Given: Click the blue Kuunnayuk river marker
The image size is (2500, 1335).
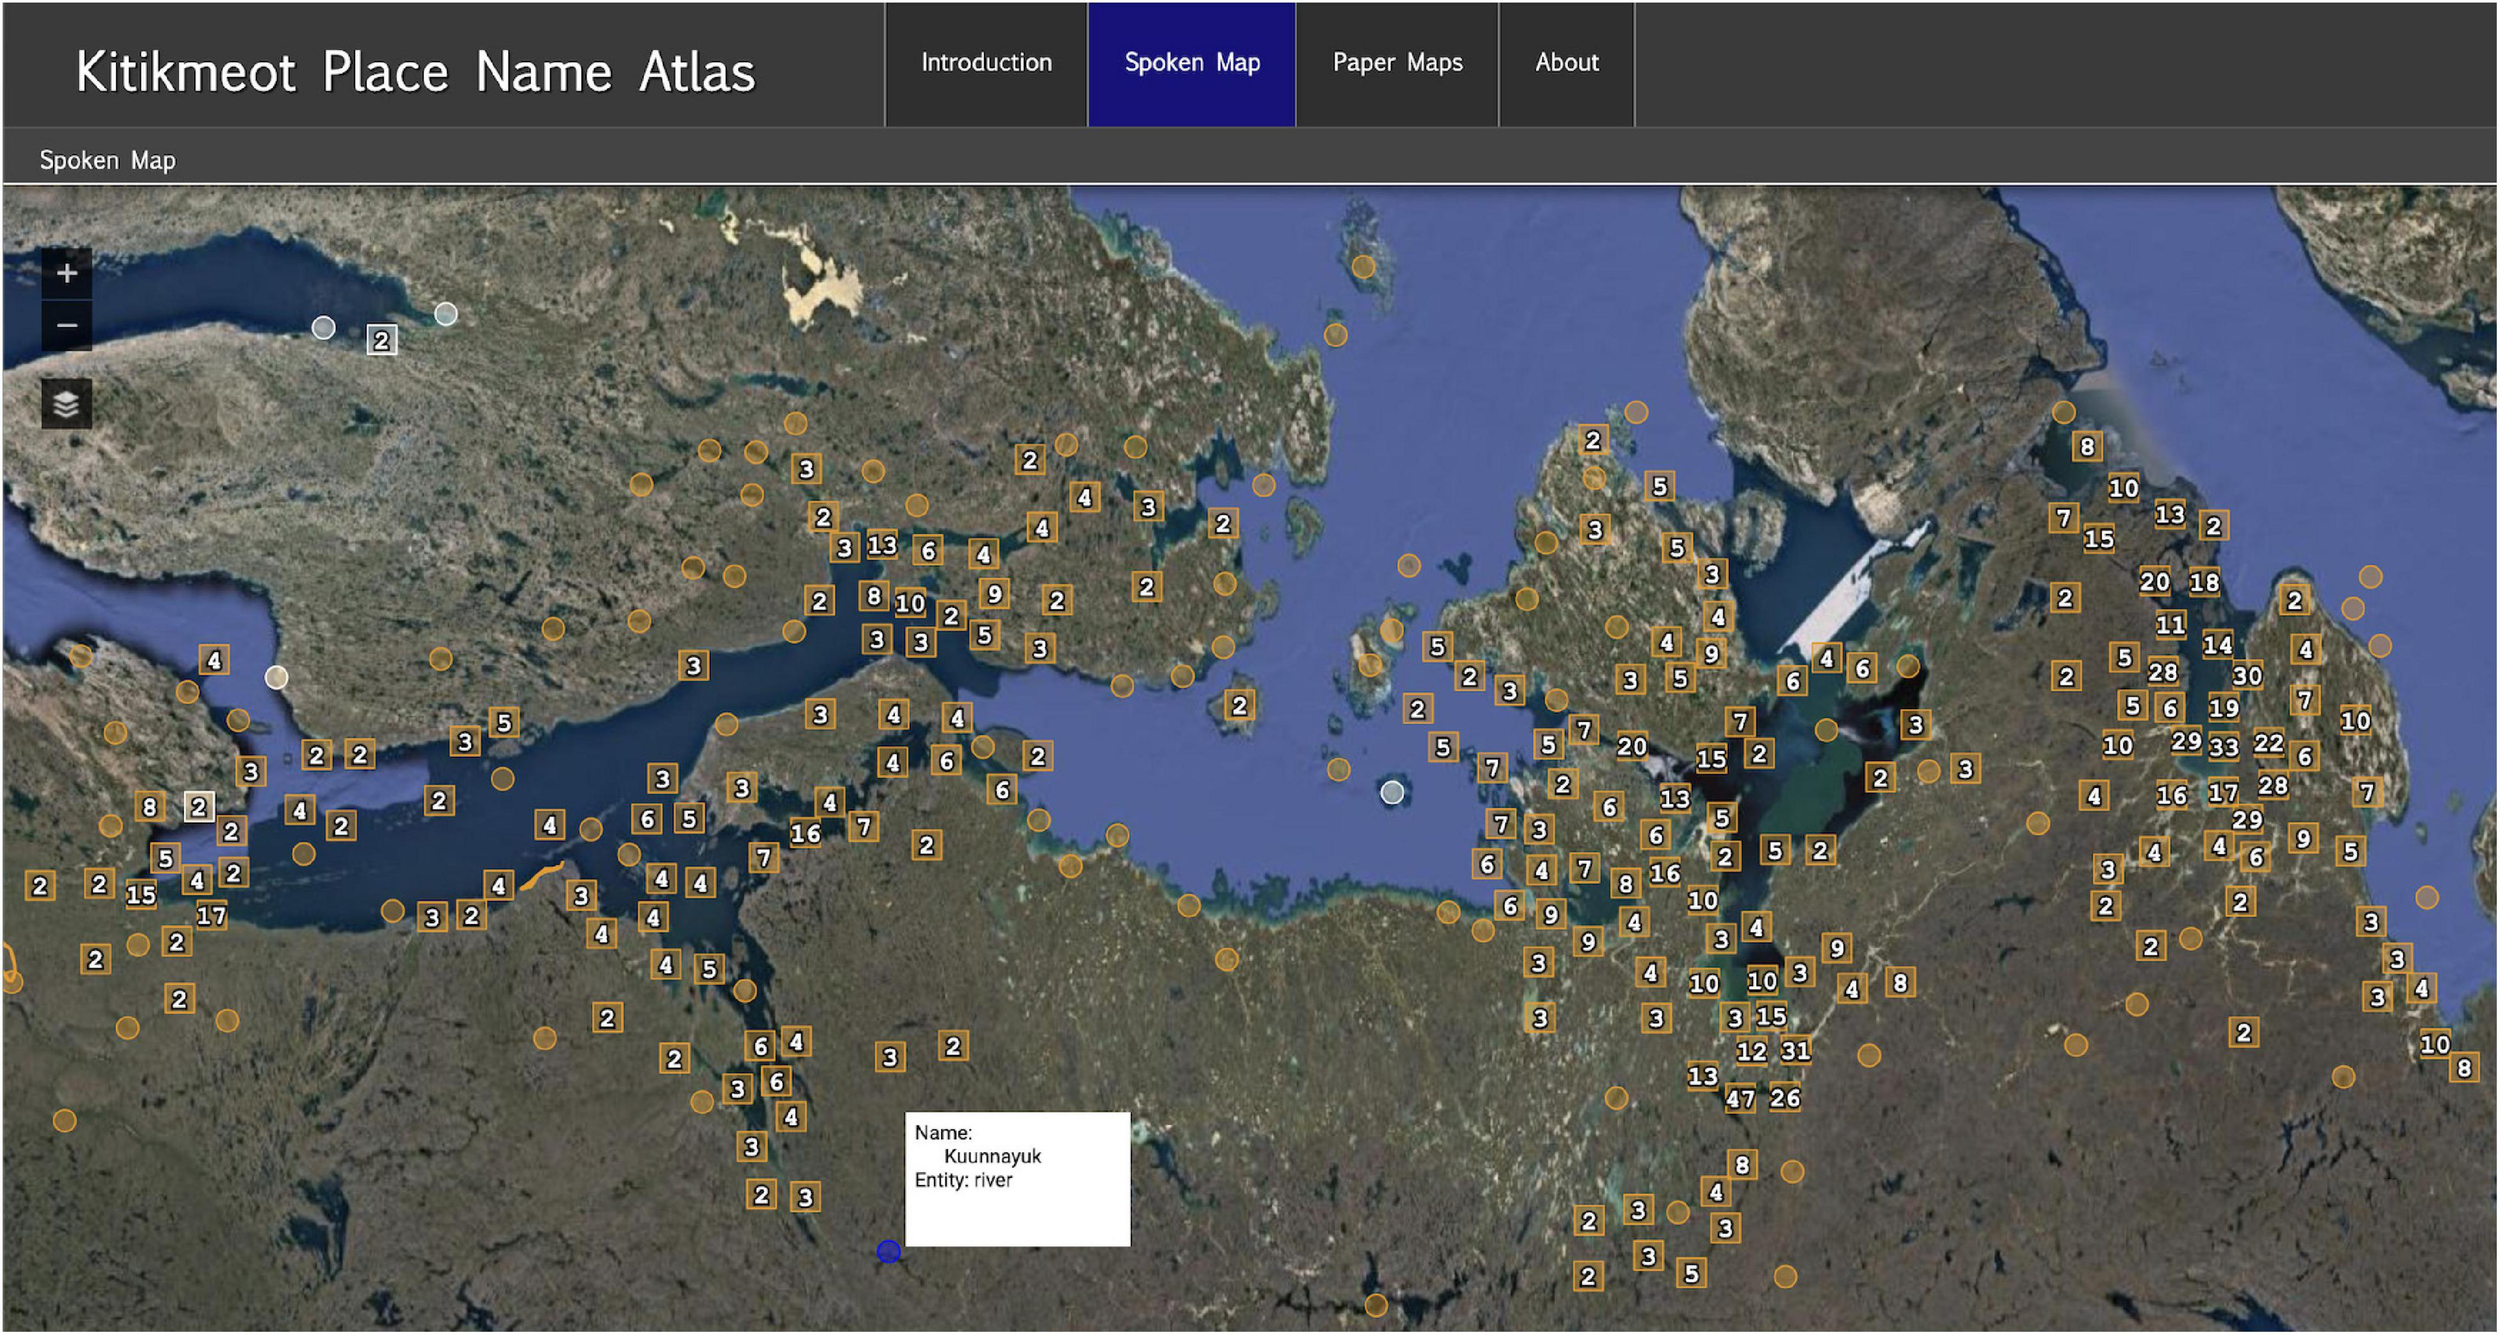Looking at the screenshot, I should pyautogui.click(x=888, y=1252).
